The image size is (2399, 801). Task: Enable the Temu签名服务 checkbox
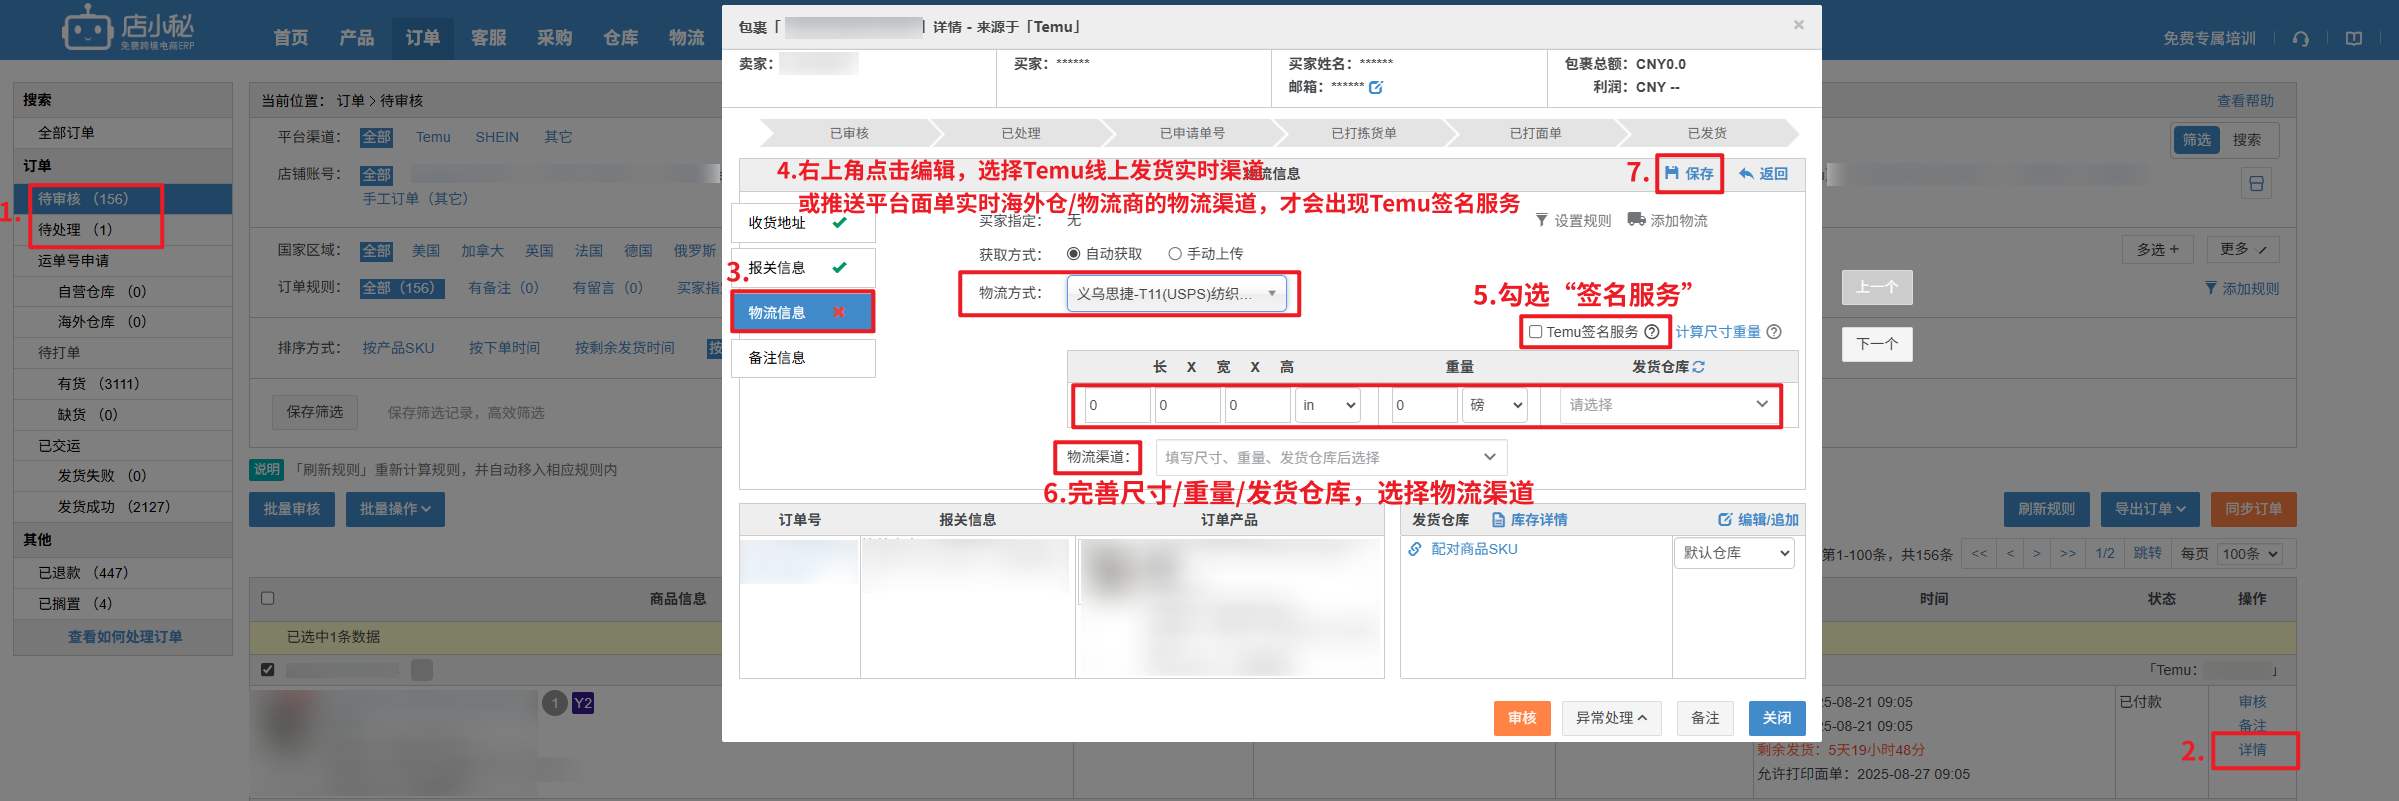tap(1535, 332)
